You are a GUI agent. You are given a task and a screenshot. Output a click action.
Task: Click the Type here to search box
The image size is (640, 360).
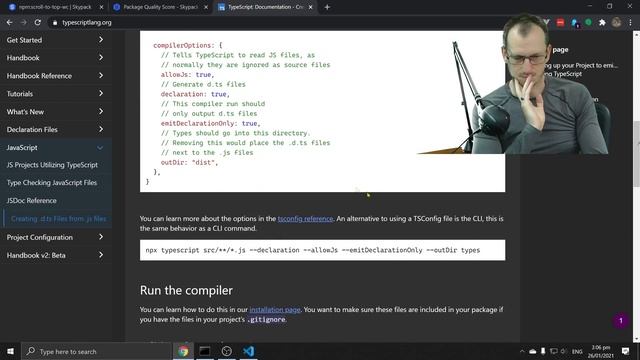[x=96, y=351]
